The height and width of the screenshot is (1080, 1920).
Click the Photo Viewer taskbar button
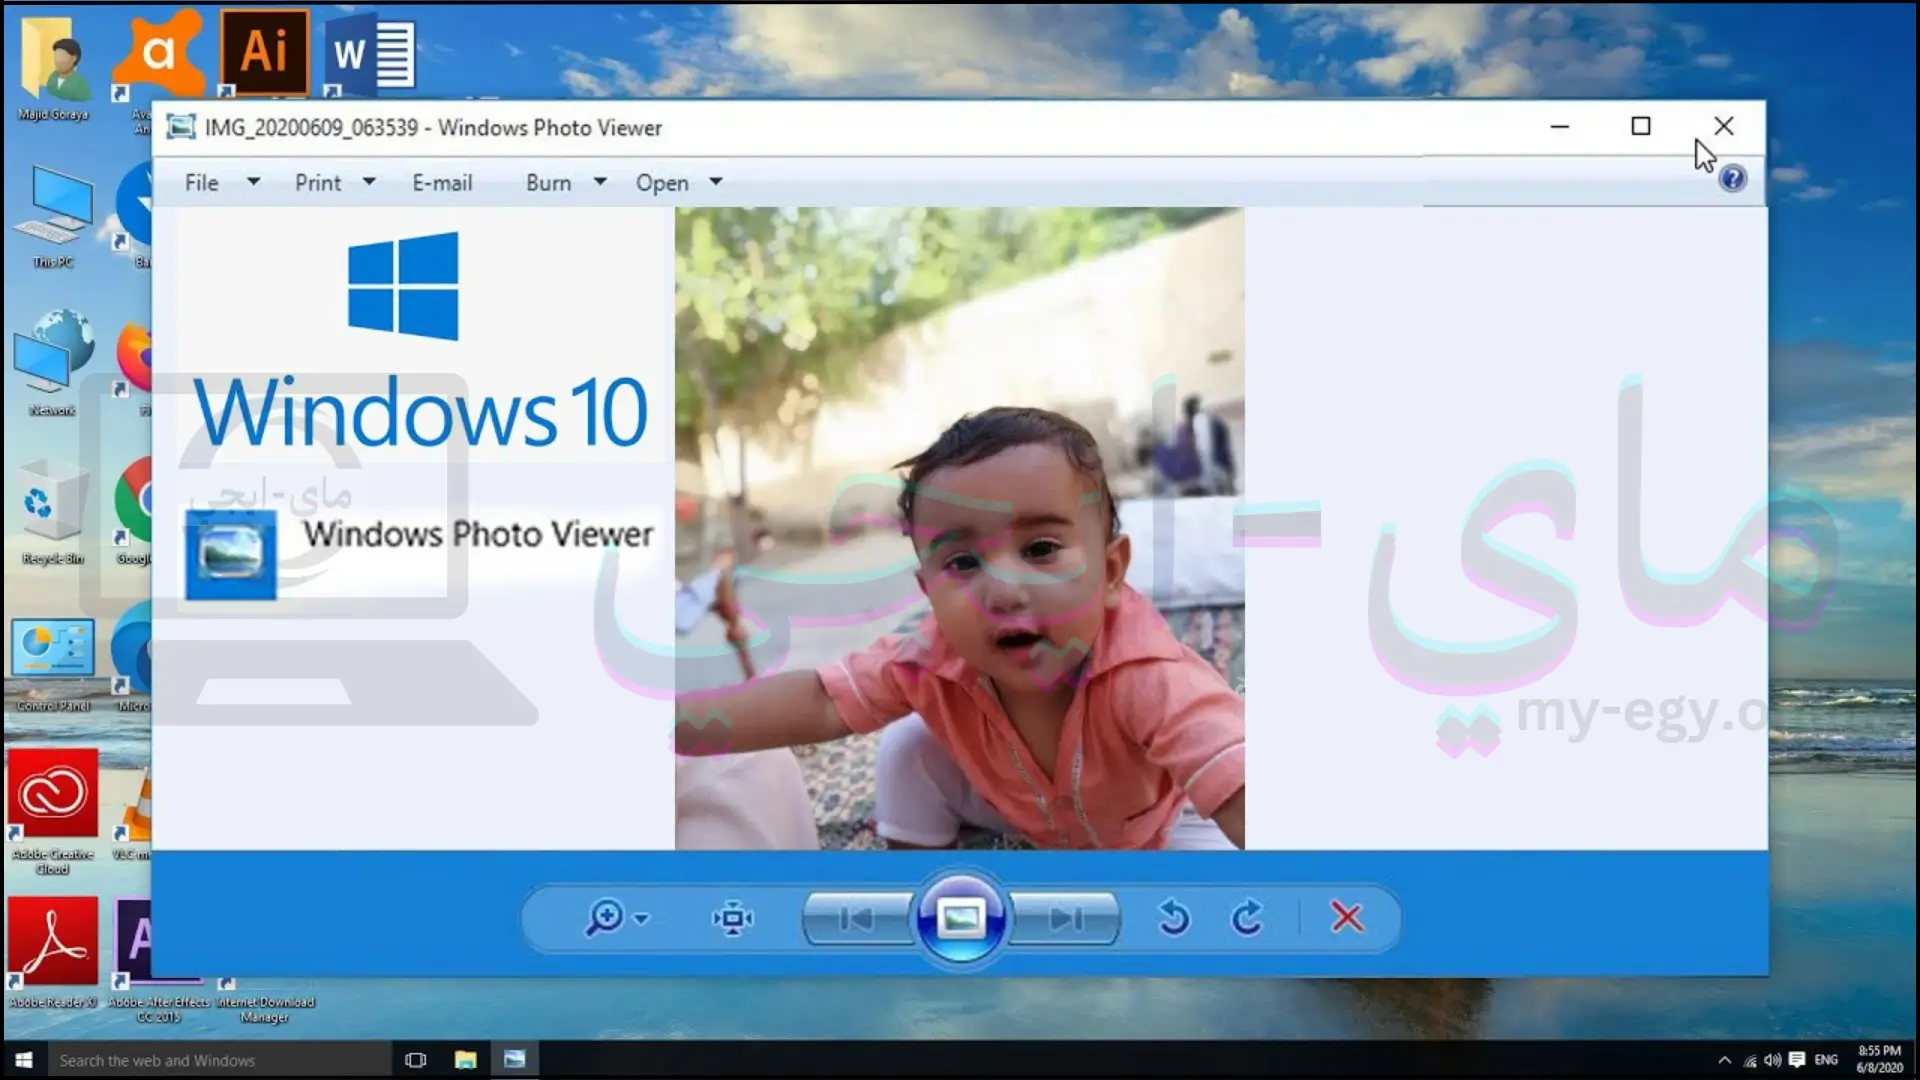pos(515,1060)
